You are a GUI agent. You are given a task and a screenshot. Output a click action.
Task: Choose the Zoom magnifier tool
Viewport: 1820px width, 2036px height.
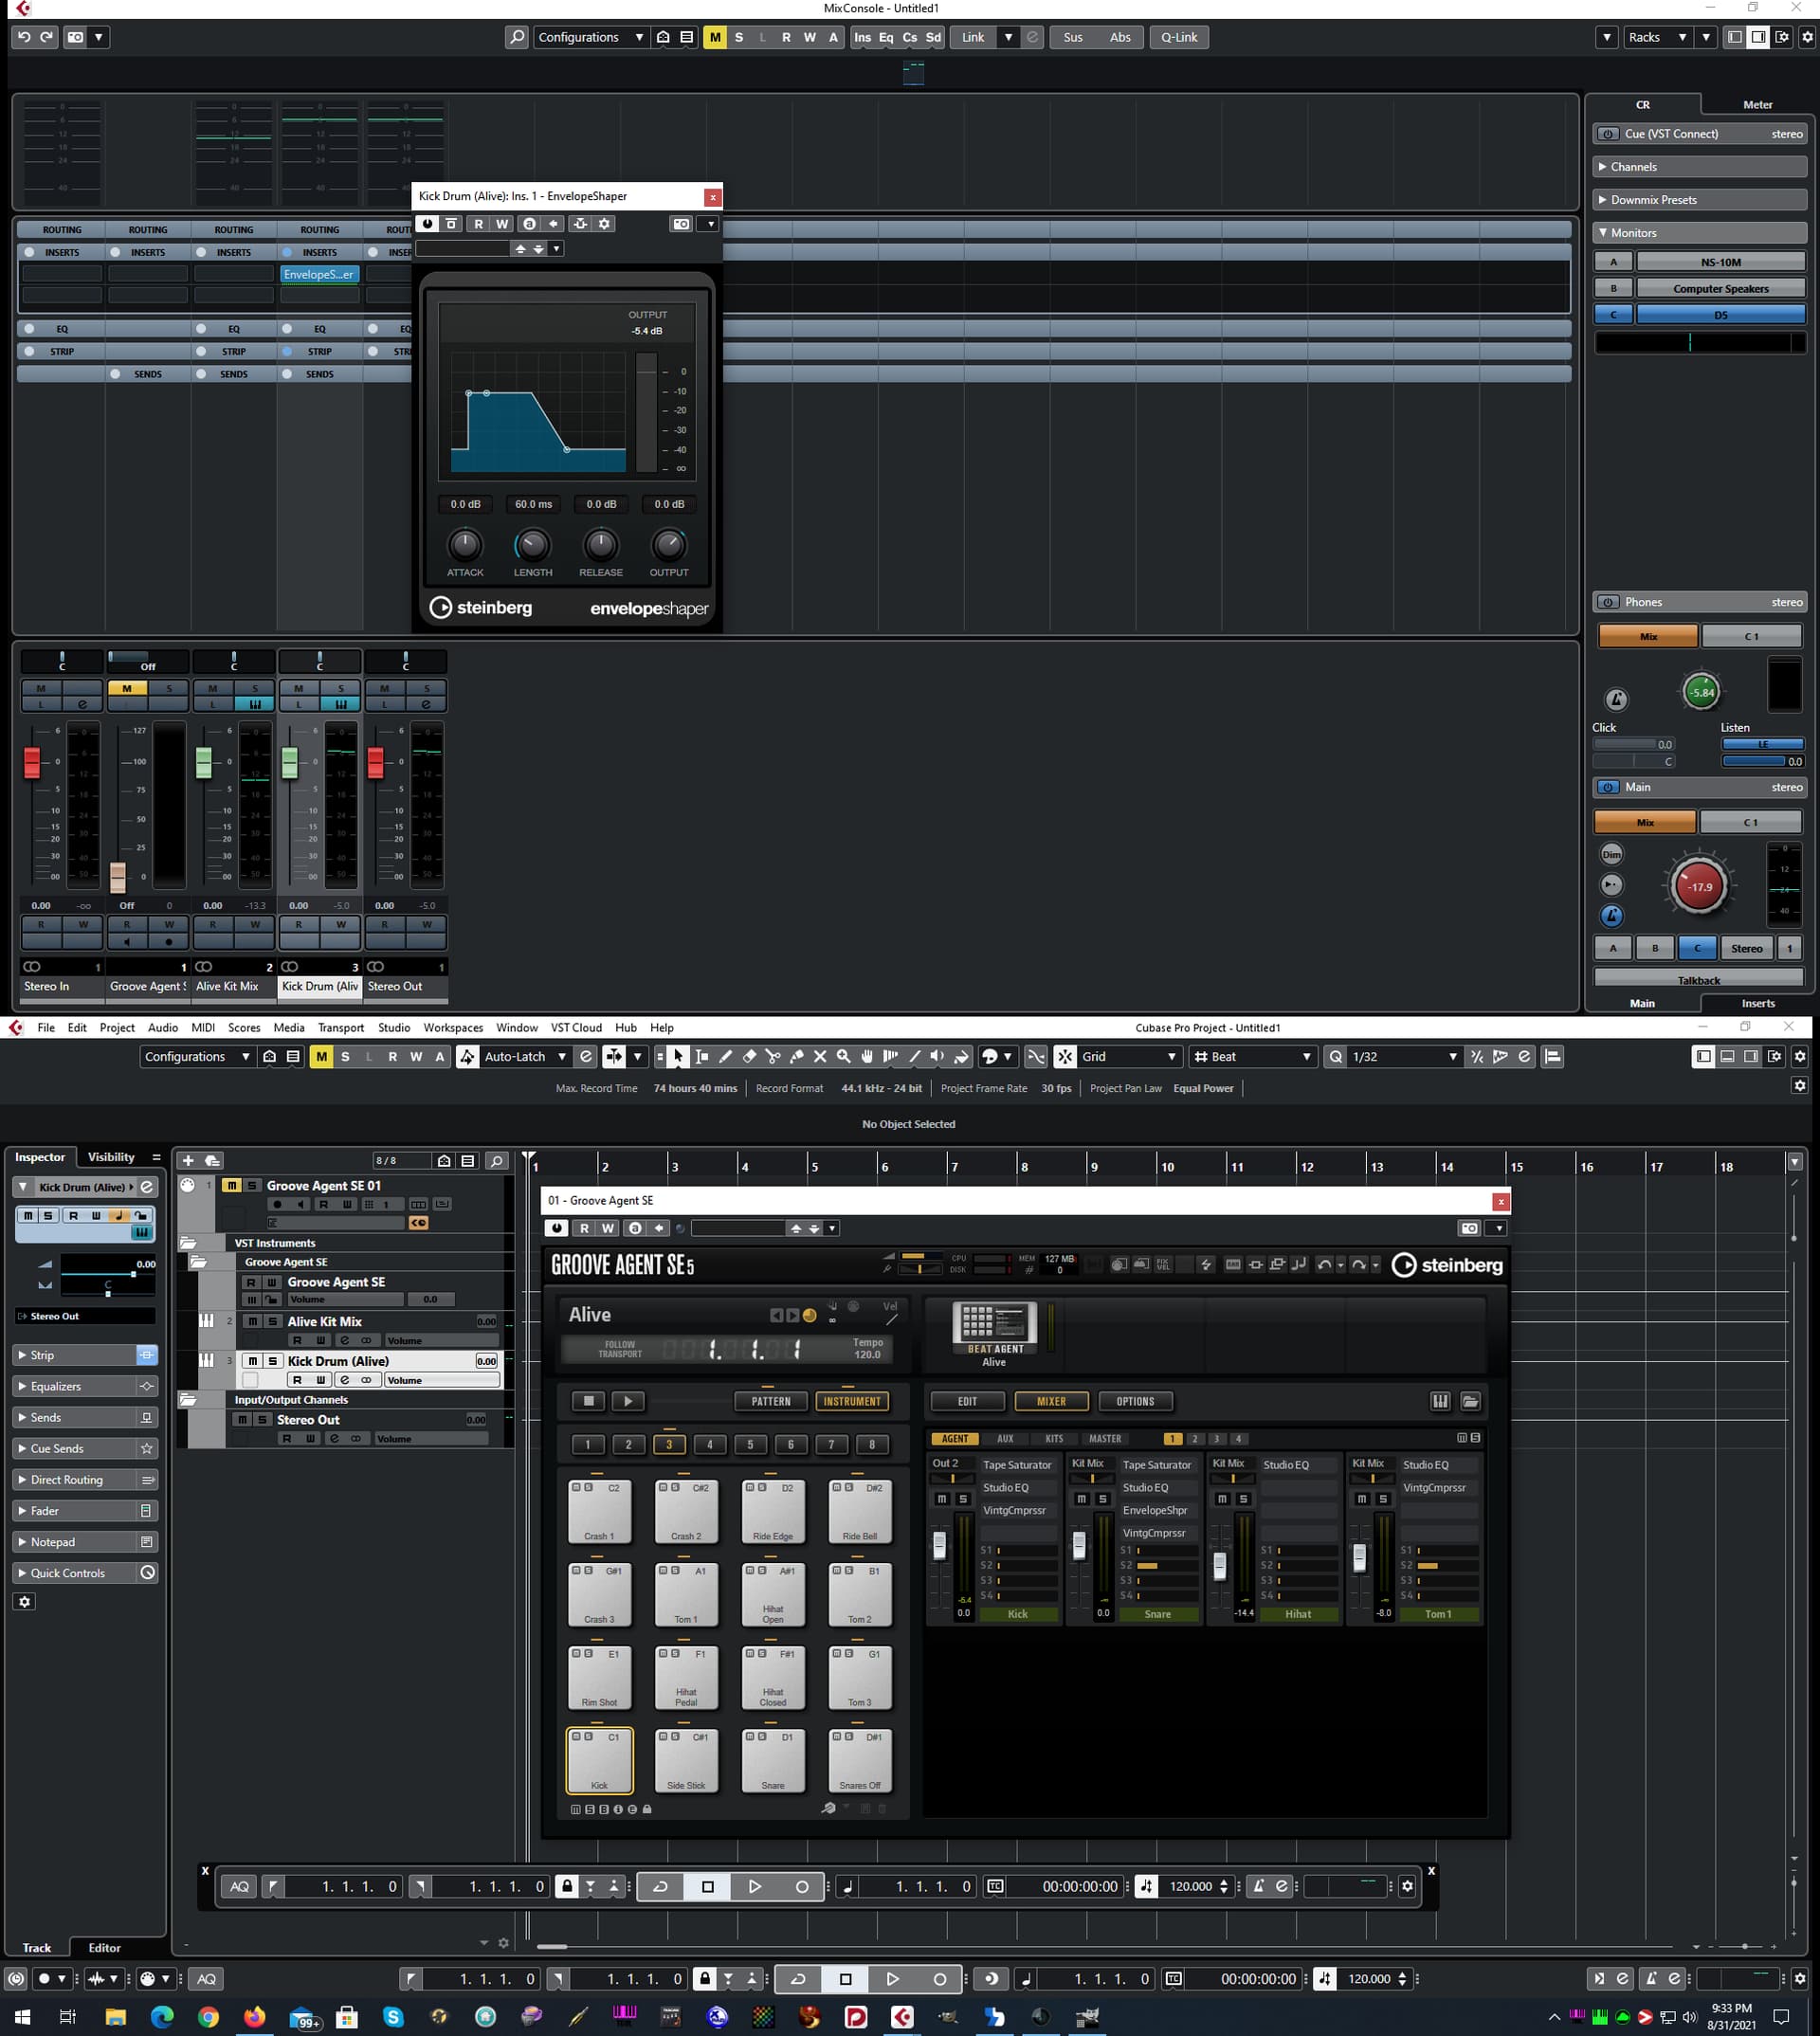[844, 1056]
